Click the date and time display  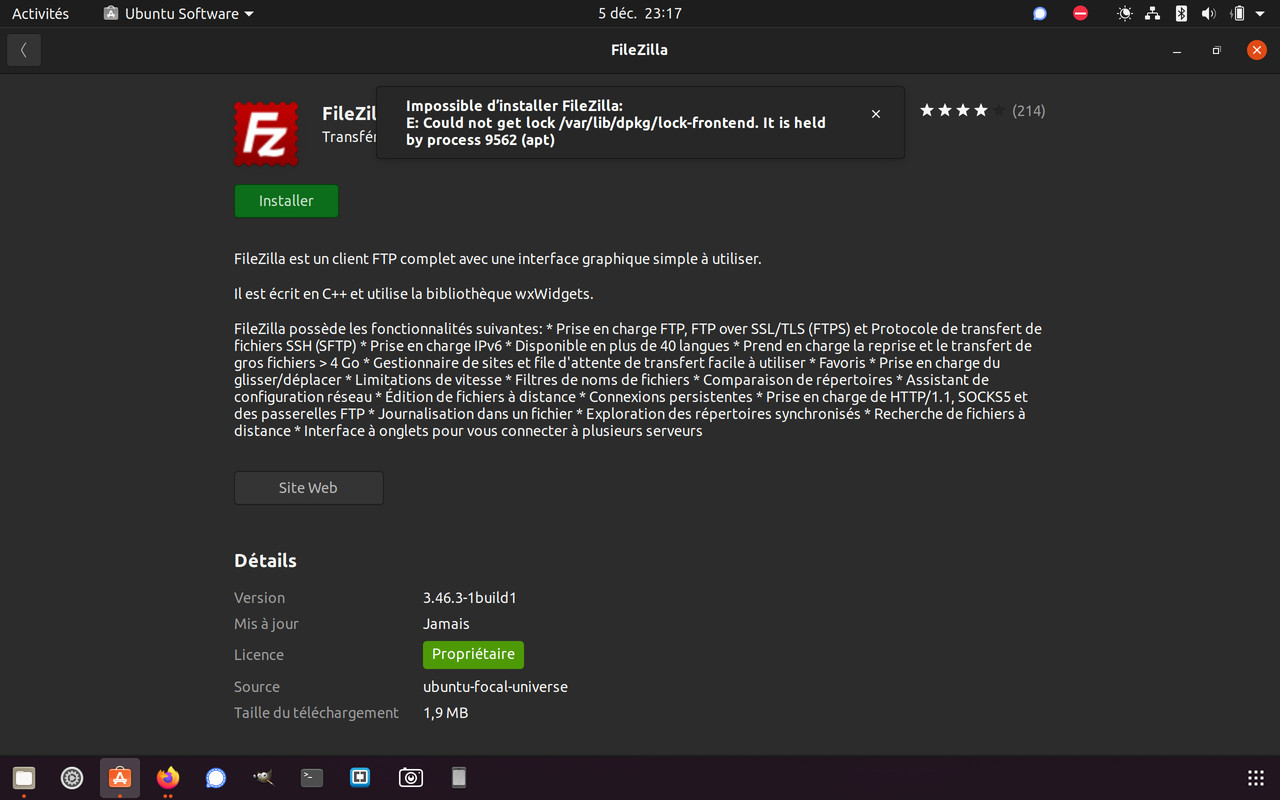tap(639, 13)
